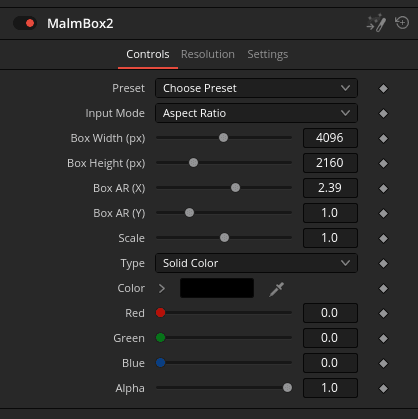Click the Scale slider handle
Image resolution: width=418 pixels, height=419 pixels.
[x=224, y=238]
